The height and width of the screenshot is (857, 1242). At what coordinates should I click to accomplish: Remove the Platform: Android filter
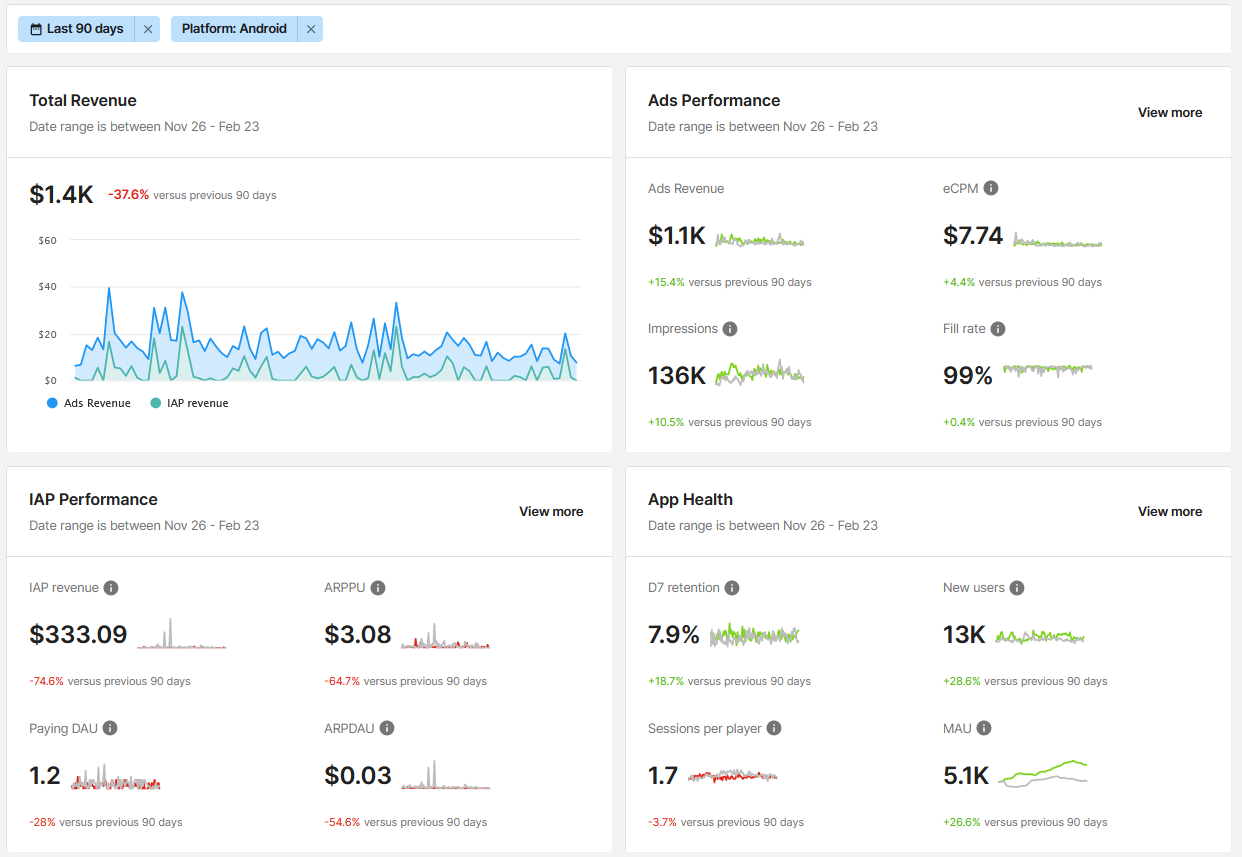point(310,28)
